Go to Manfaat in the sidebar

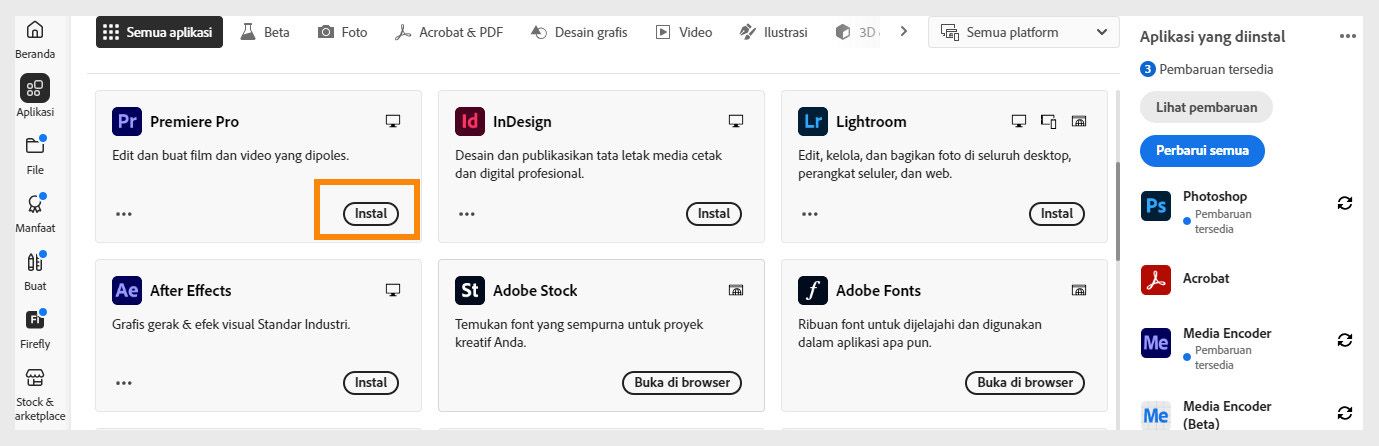35,212
